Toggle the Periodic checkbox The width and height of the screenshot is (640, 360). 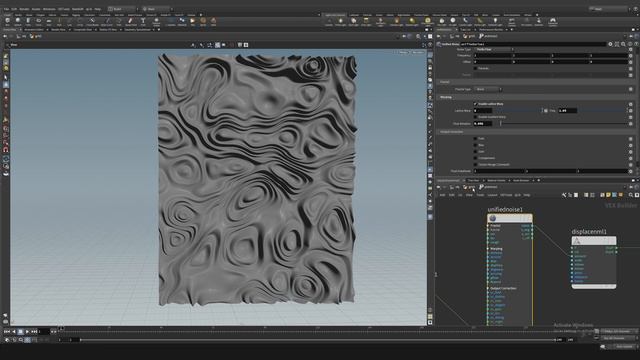[x=475, y=68]
